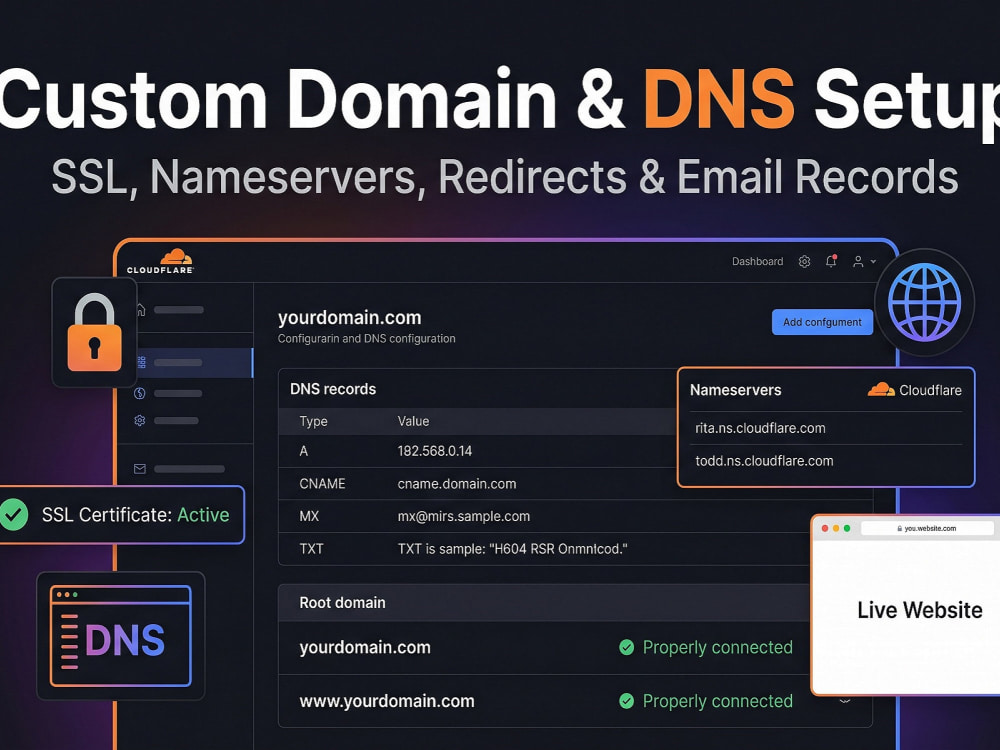Click the Cloudflare logo in the Nameservers card
The width and height of the screenshot is (1000, 750).
click(x=881, y=389)
